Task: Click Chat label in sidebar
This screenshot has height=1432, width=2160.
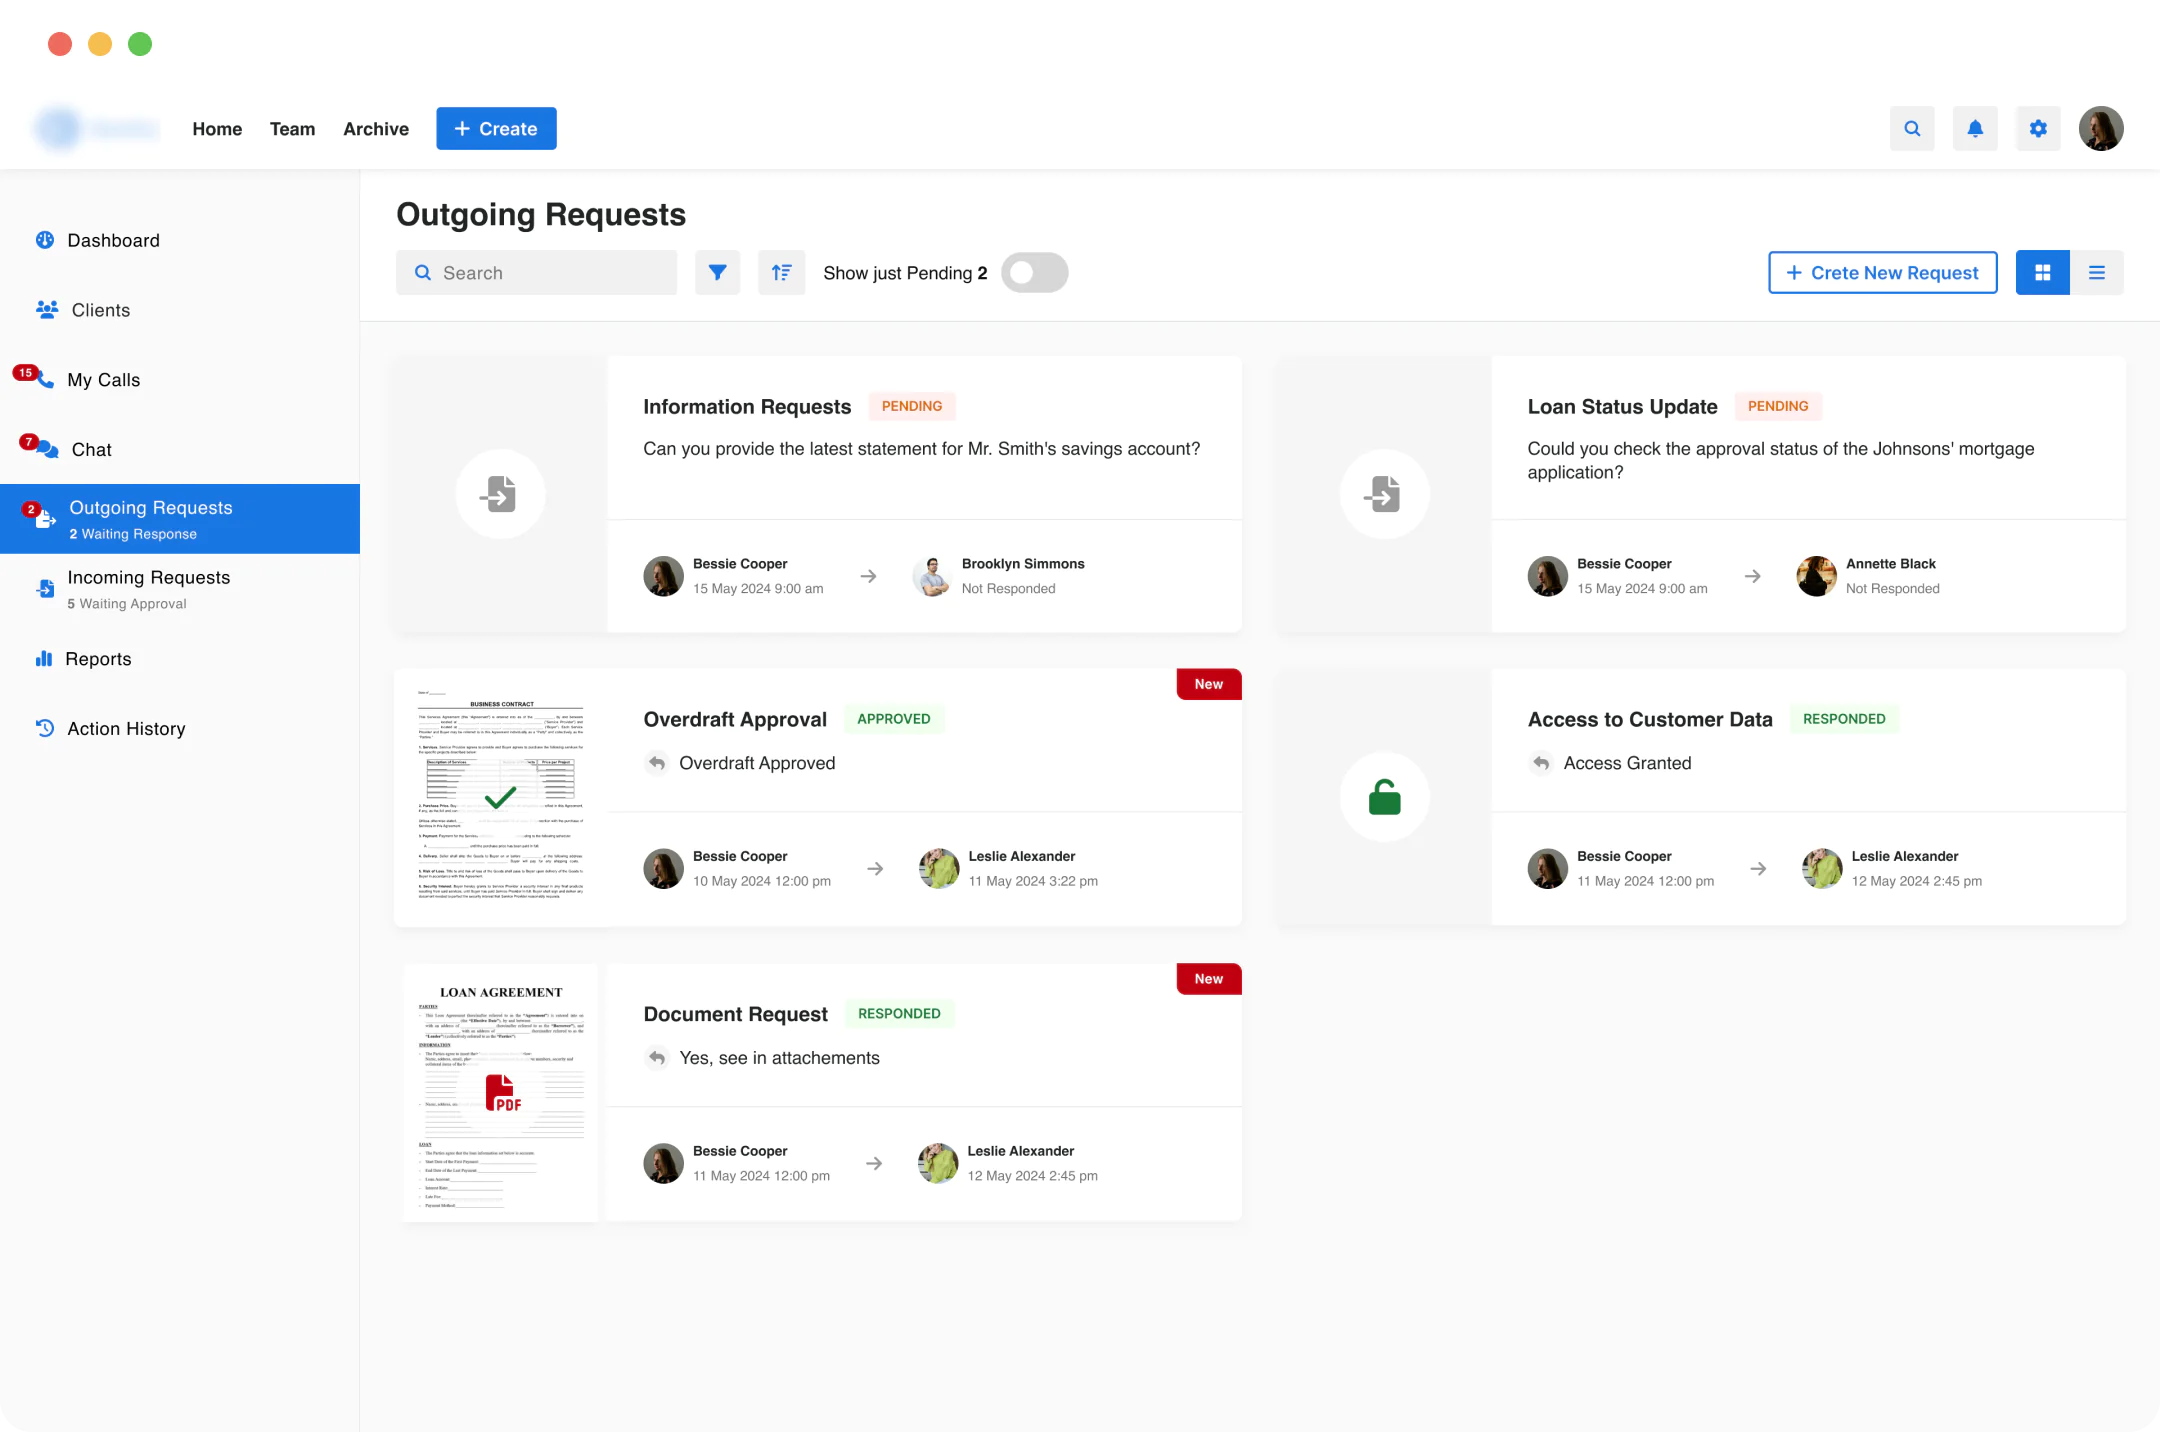Action: click(92, 450)
